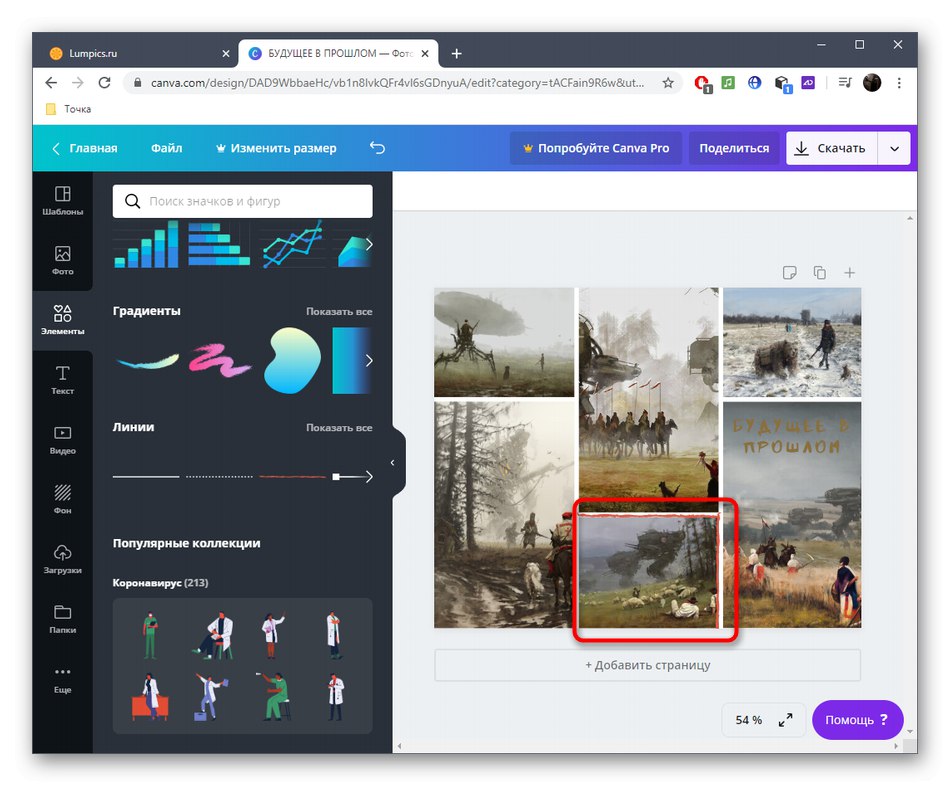The width and height of the screenshot is (950, 786).
Task: Open the Видео sidebar panel
Action: (62, 440)
